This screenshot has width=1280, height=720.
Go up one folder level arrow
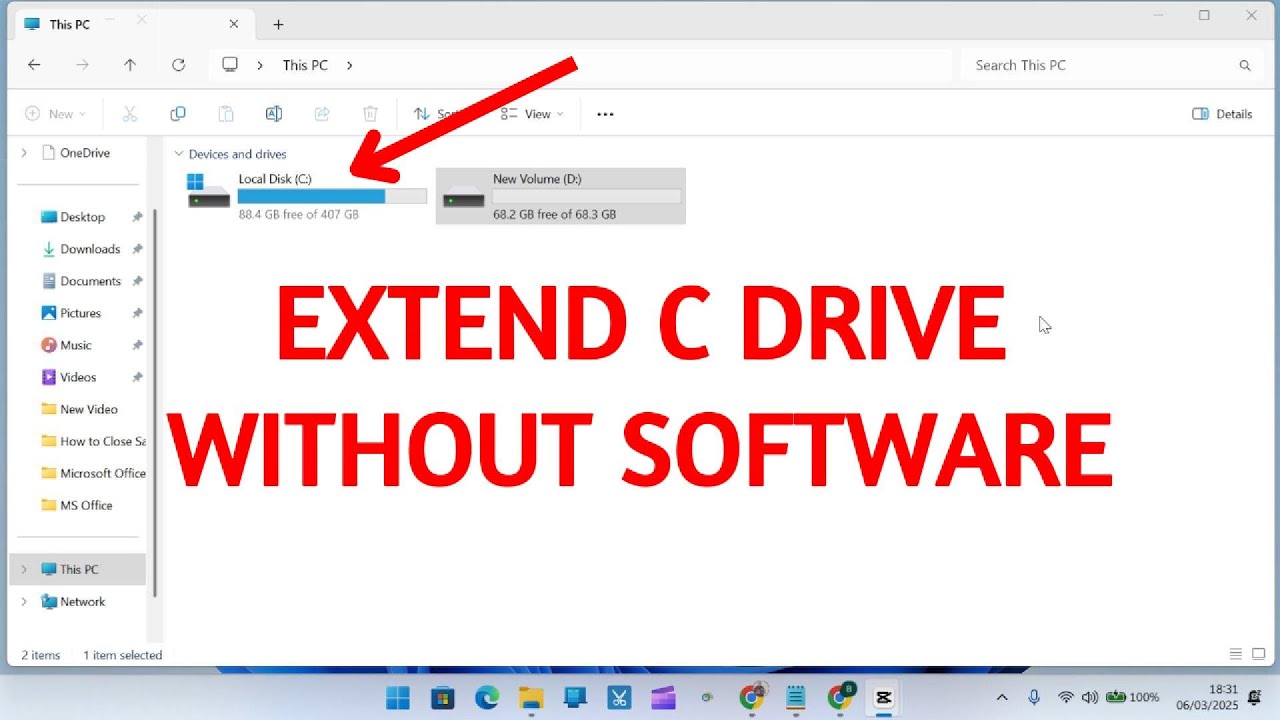pyautogui.click(x=130, y=65)
